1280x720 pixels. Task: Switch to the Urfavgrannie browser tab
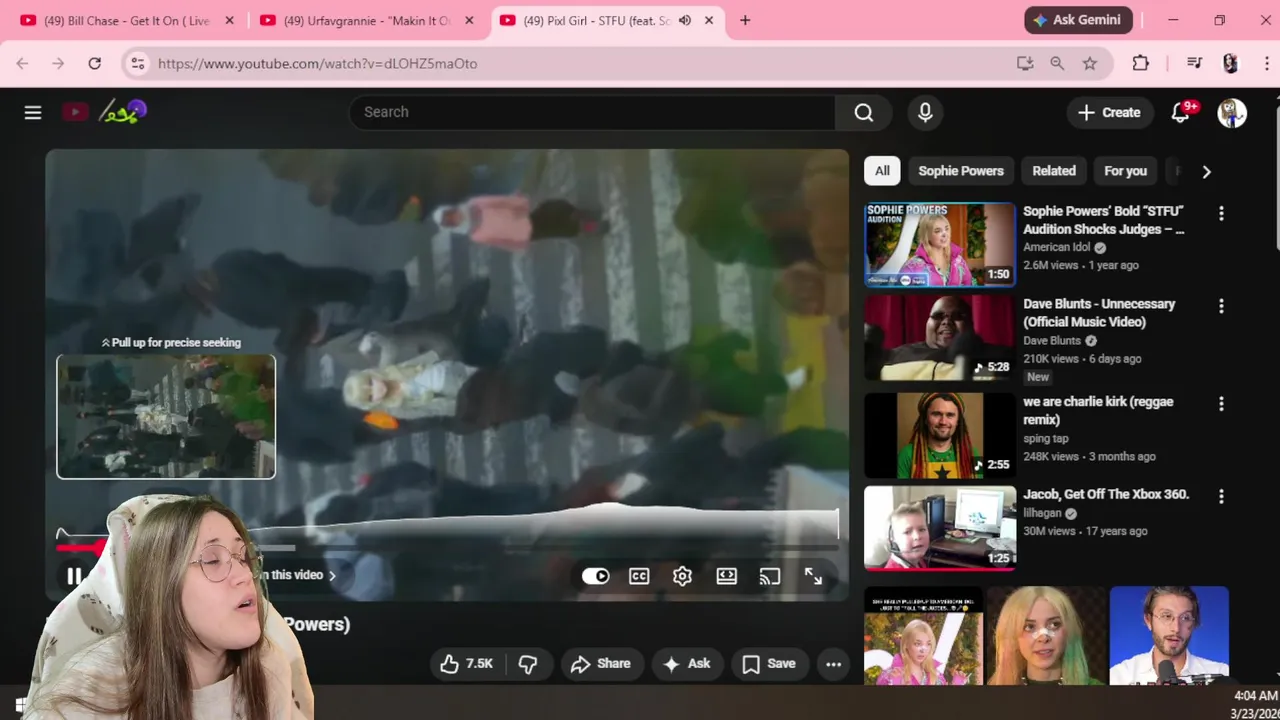coord(366,20)
